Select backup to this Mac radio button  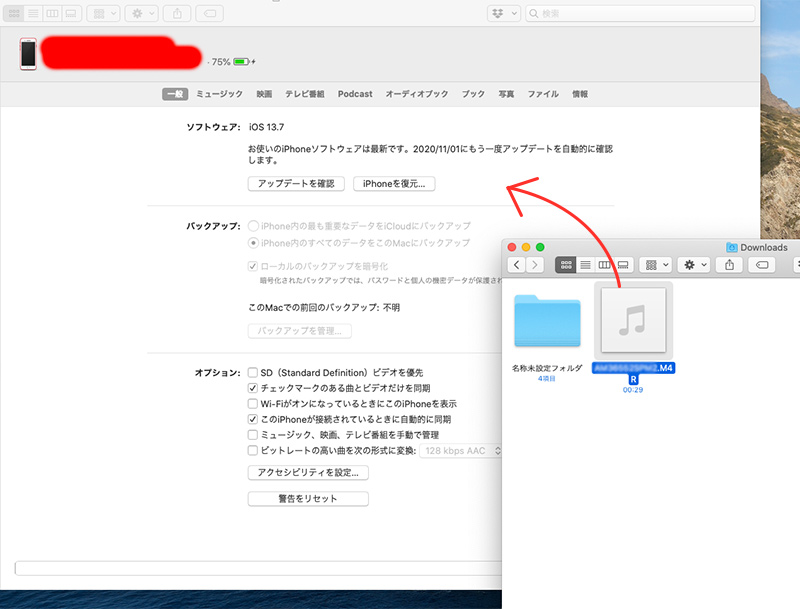point(253,243)
